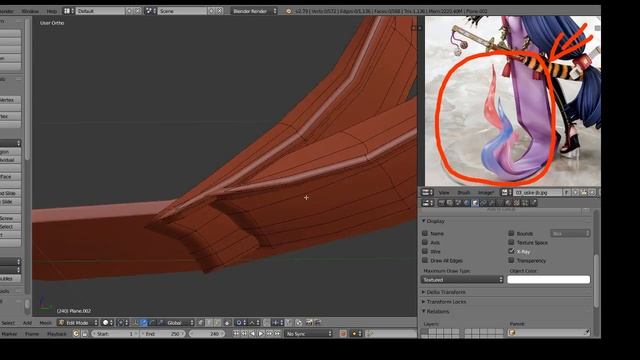Click the timeline Start frame field
640x360 pixels.
pyautogui.click(x=115, y=334)
